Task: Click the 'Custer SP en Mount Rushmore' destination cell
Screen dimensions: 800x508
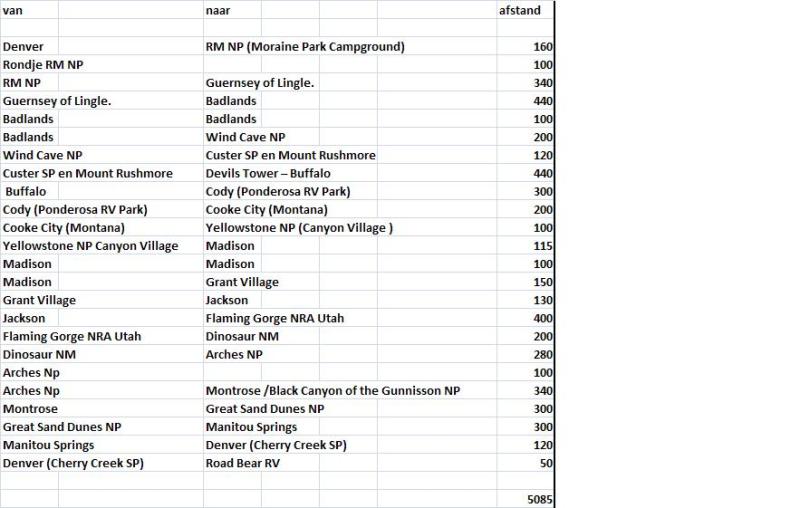Action: (290, 155)
